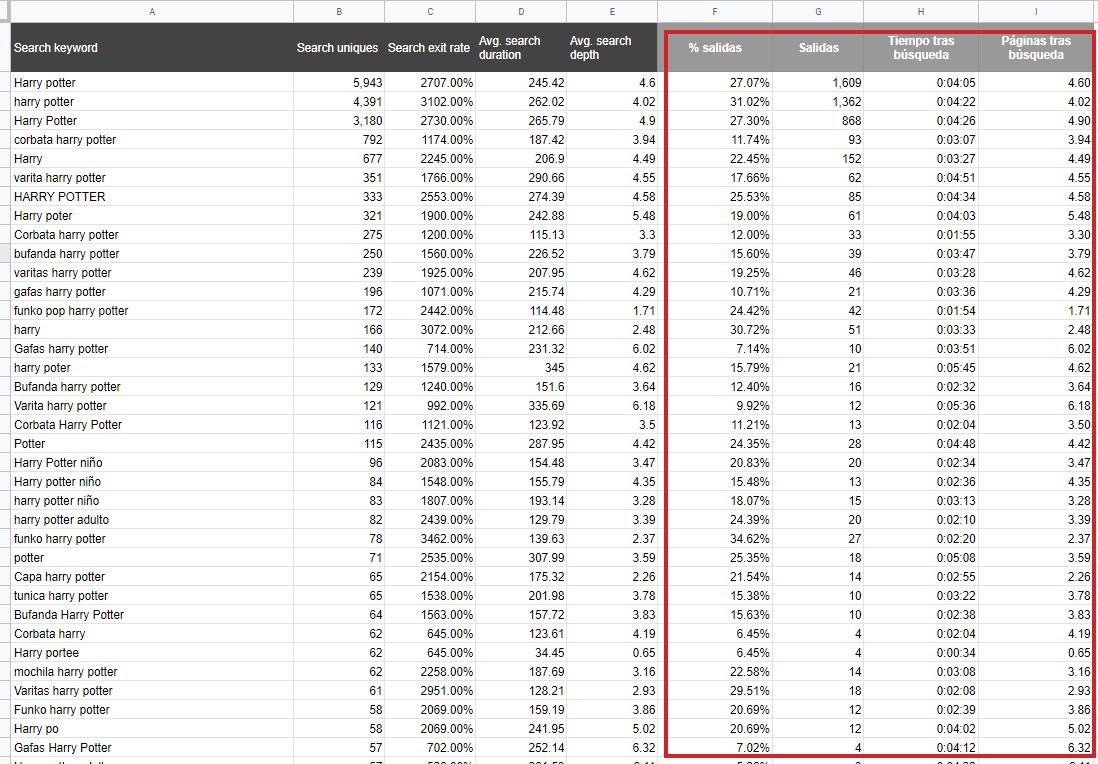Click Salidas value 1,609
Viewport: 1098px width, 764px height.
click(818, 83)
